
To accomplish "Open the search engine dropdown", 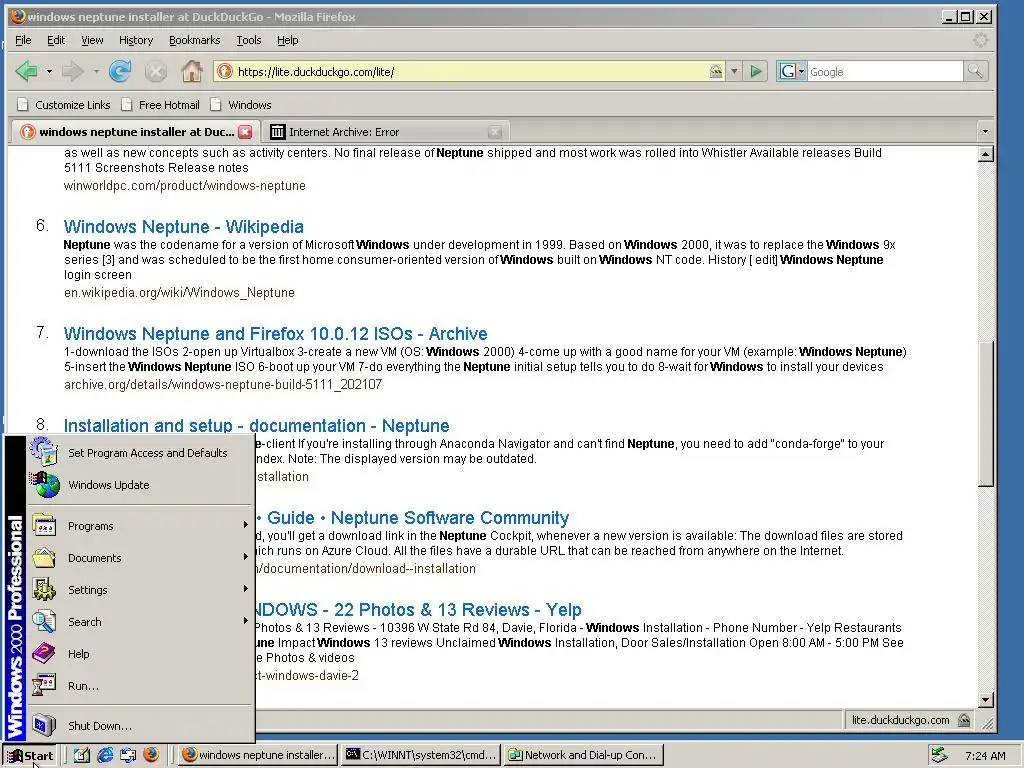I will click(792, 71).
